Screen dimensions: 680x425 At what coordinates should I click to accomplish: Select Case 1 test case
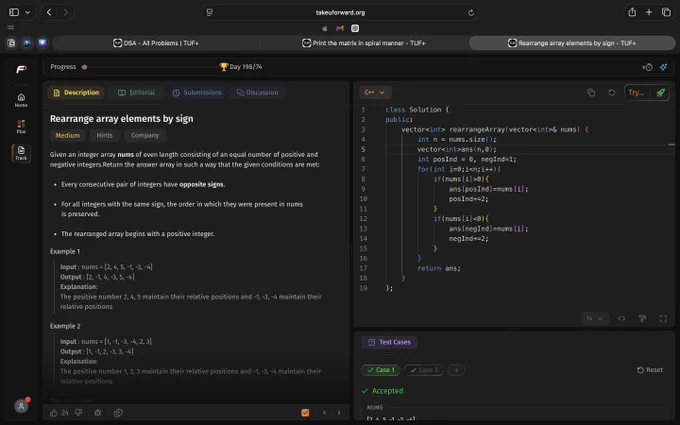pos(380,370)
